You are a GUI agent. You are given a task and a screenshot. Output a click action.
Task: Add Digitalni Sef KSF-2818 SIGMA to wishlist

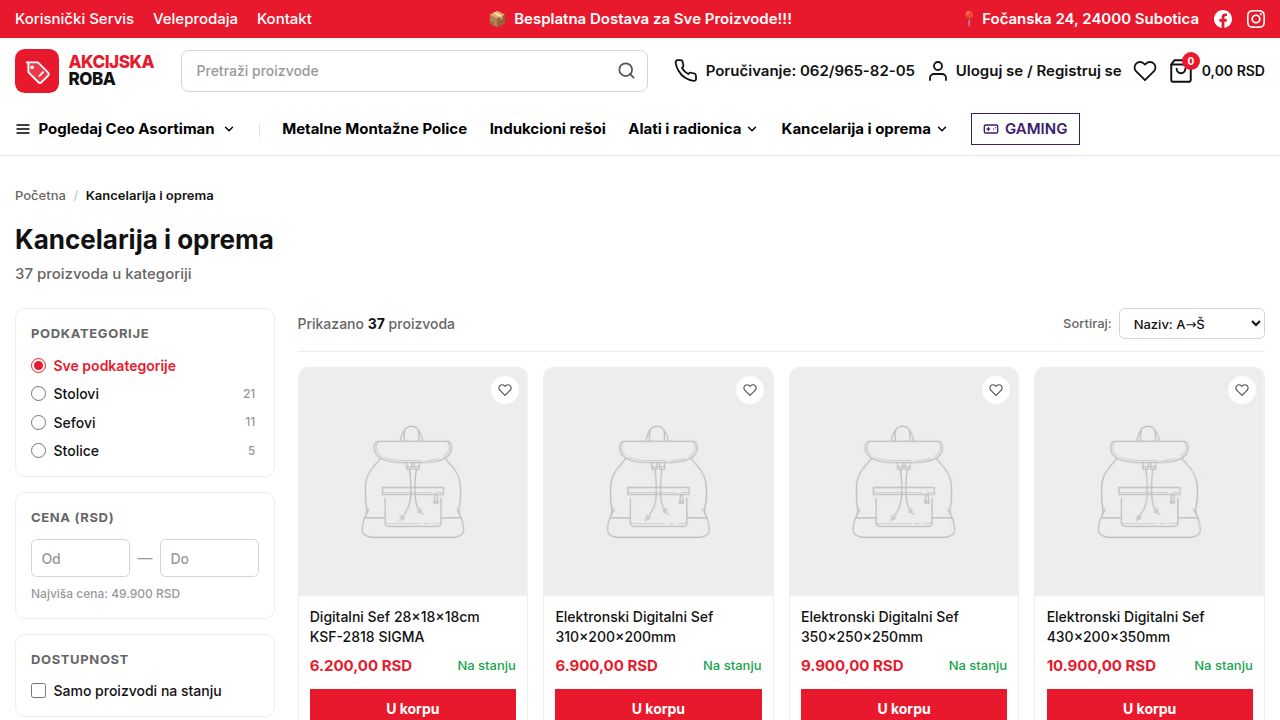505,390
